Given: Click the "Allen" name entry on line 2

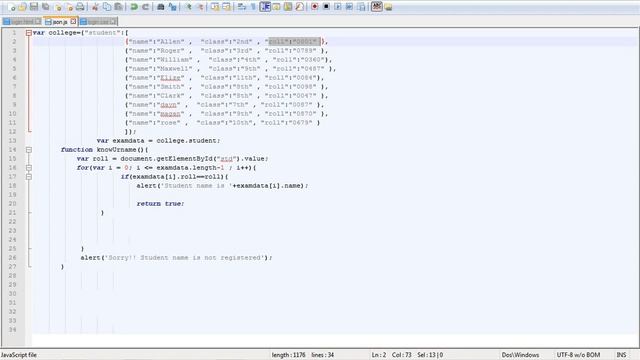Looking at the screenshot, I should 171,42.
